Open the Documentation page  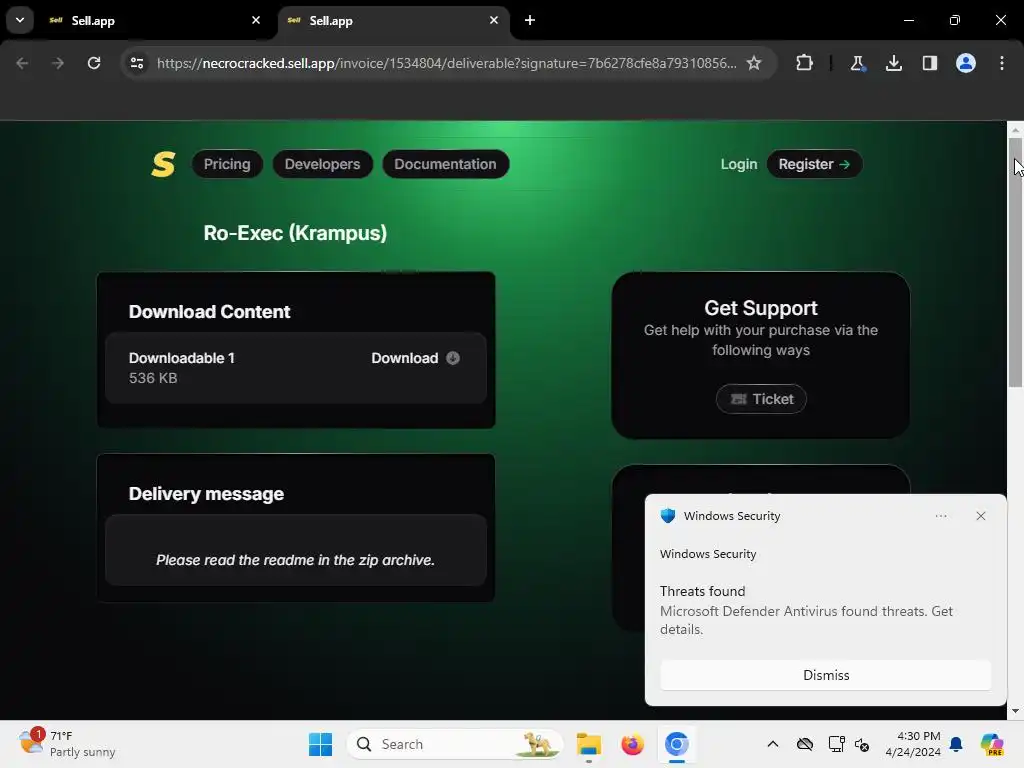pos(445,164)
